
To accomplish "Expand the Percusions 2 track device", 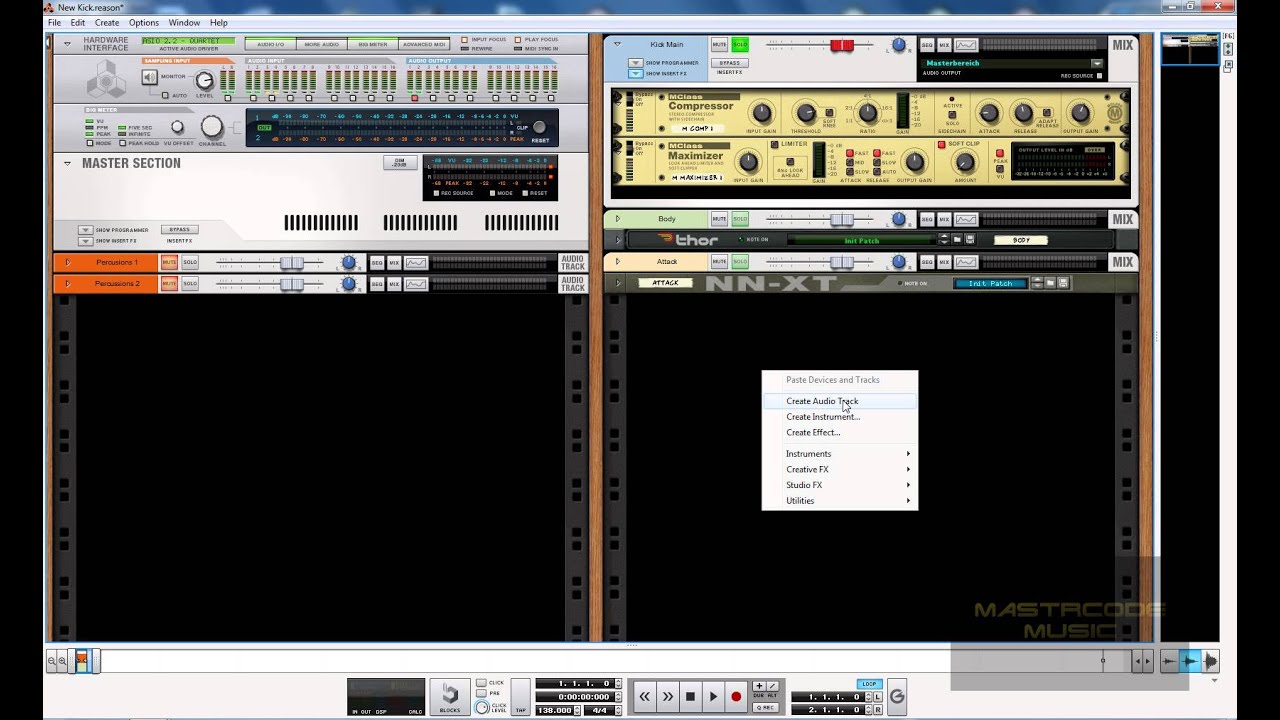I will click(67, 284).
